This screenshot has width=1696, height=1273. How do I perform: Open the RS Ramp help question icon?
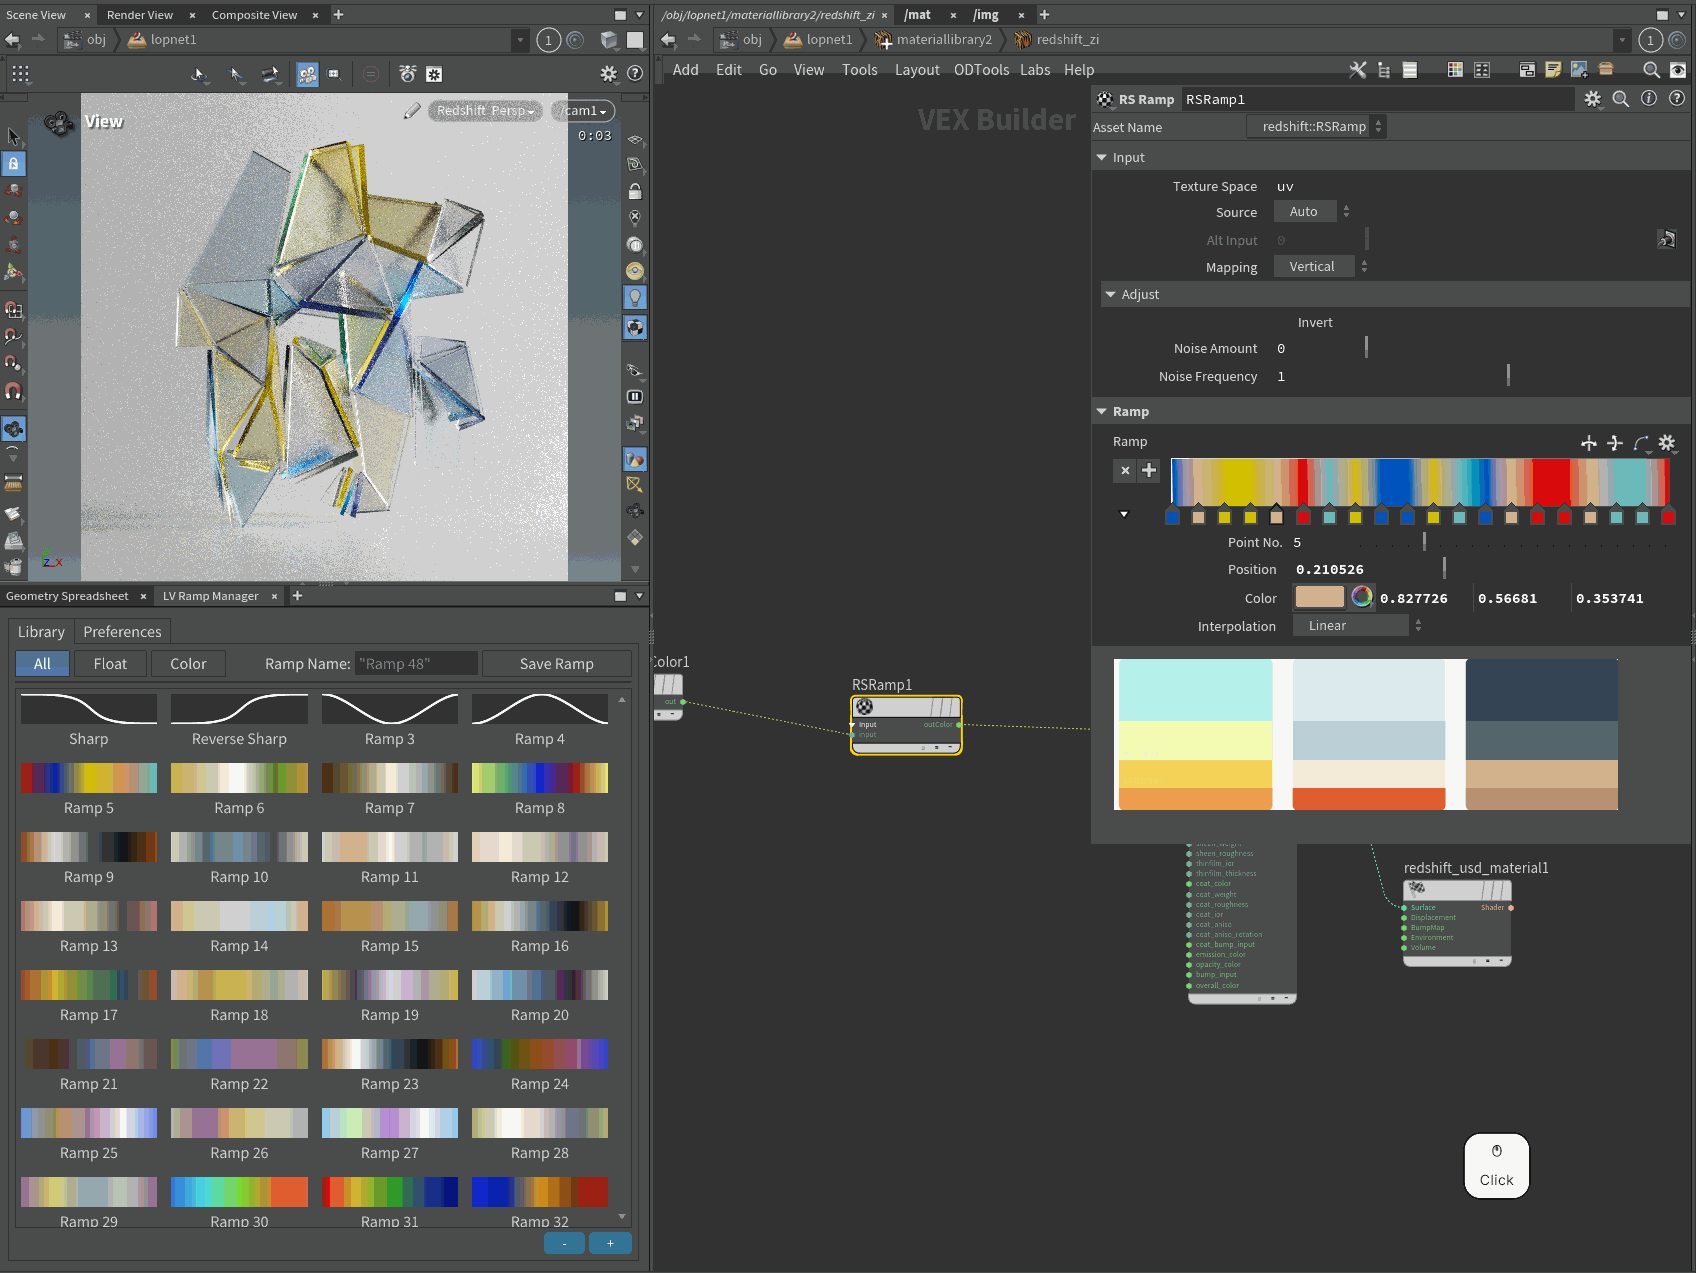(1677, 99)
